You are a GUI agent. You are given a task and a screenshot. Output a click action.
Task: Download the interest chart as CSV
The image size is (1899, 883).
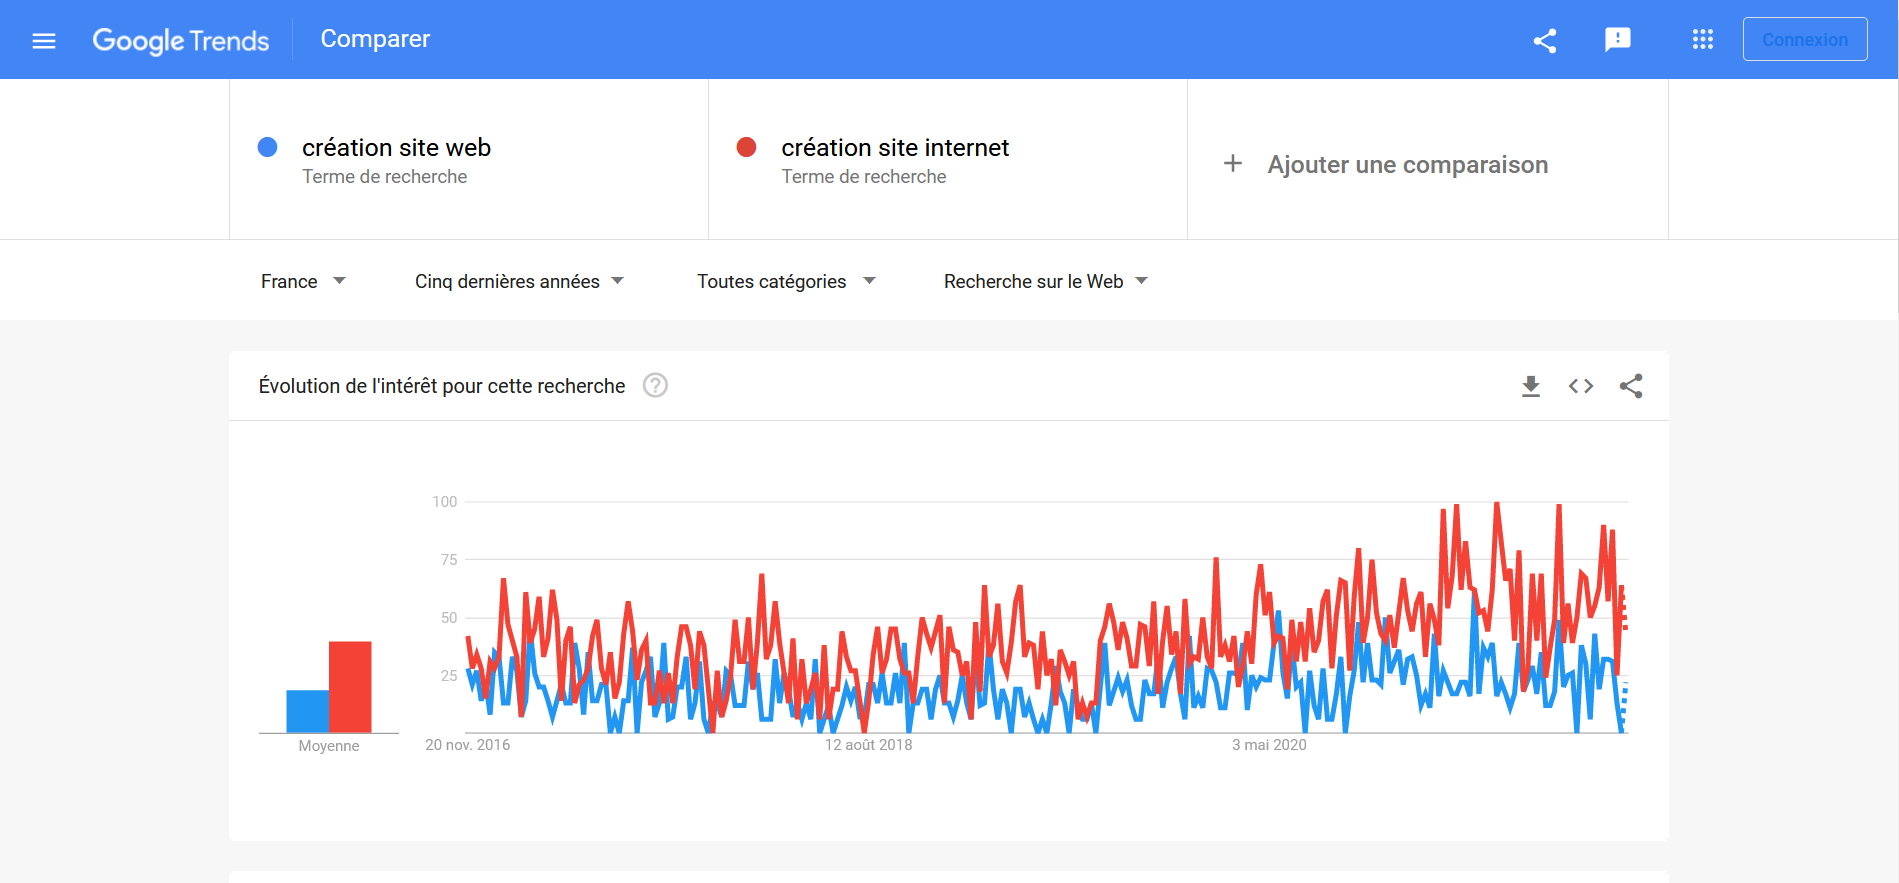(x=1531, y=386)
